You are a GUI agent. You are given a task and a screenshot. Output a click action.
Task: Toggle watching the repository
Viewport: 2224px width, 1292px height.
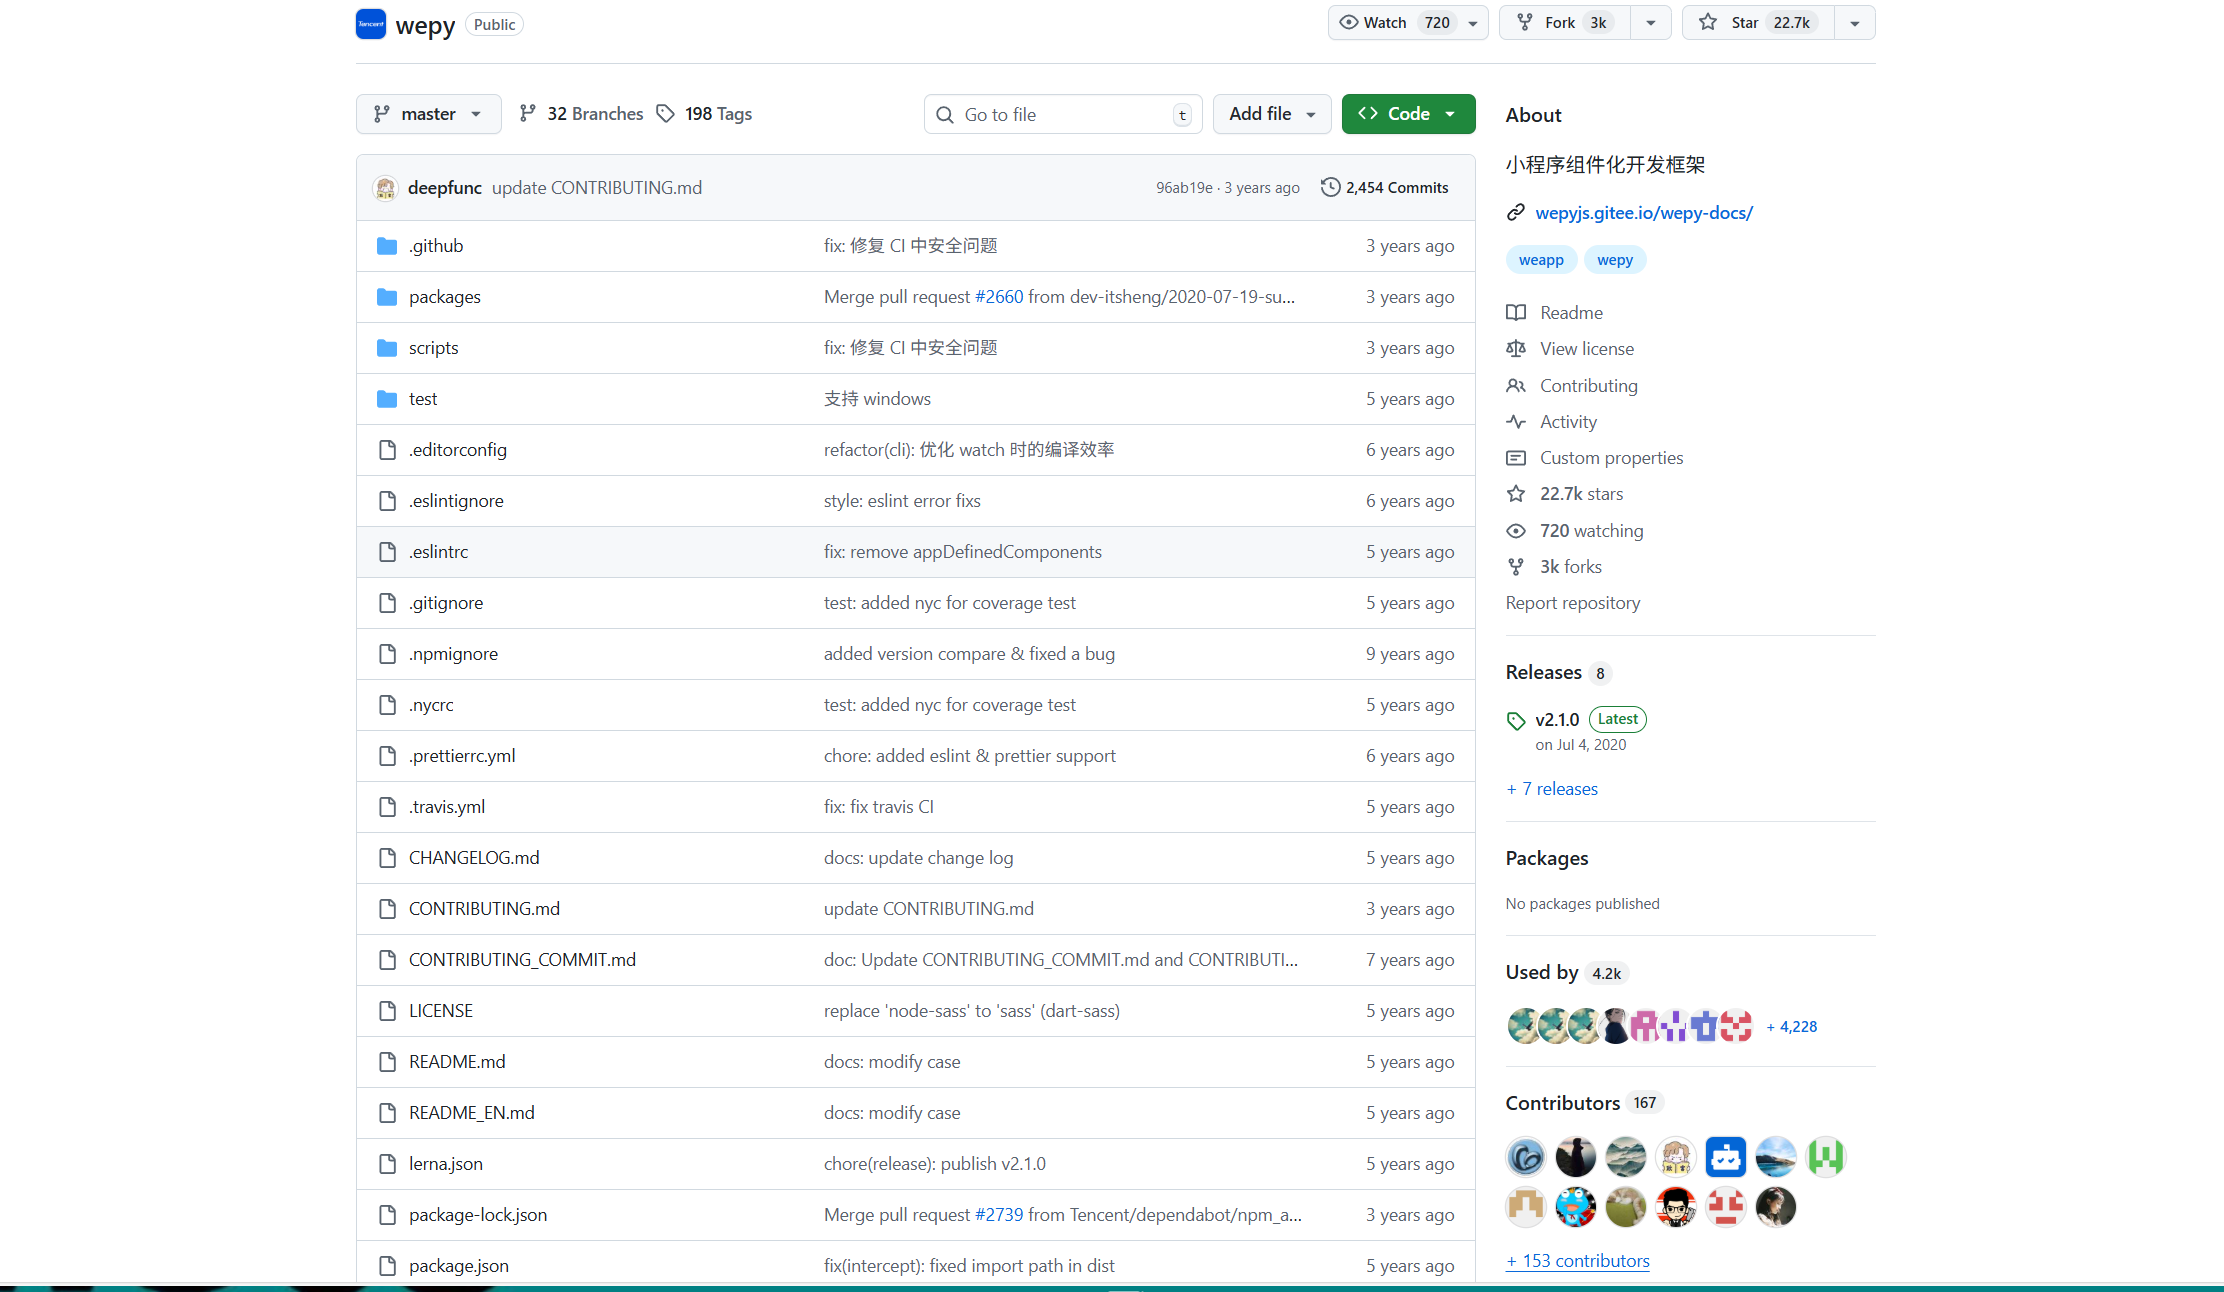tap(1385, 22)
